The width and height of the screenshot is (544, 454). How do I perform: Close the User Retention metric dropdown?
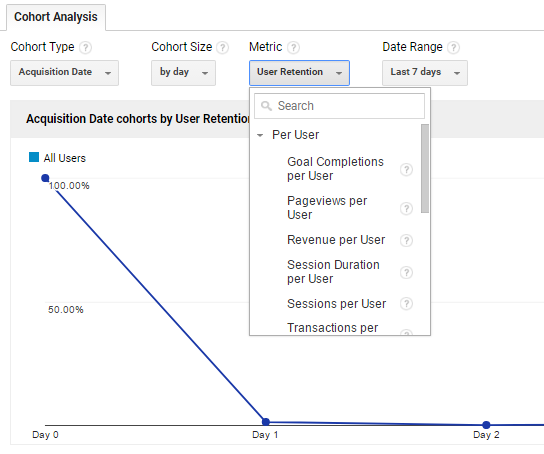[x=299, y=73]
